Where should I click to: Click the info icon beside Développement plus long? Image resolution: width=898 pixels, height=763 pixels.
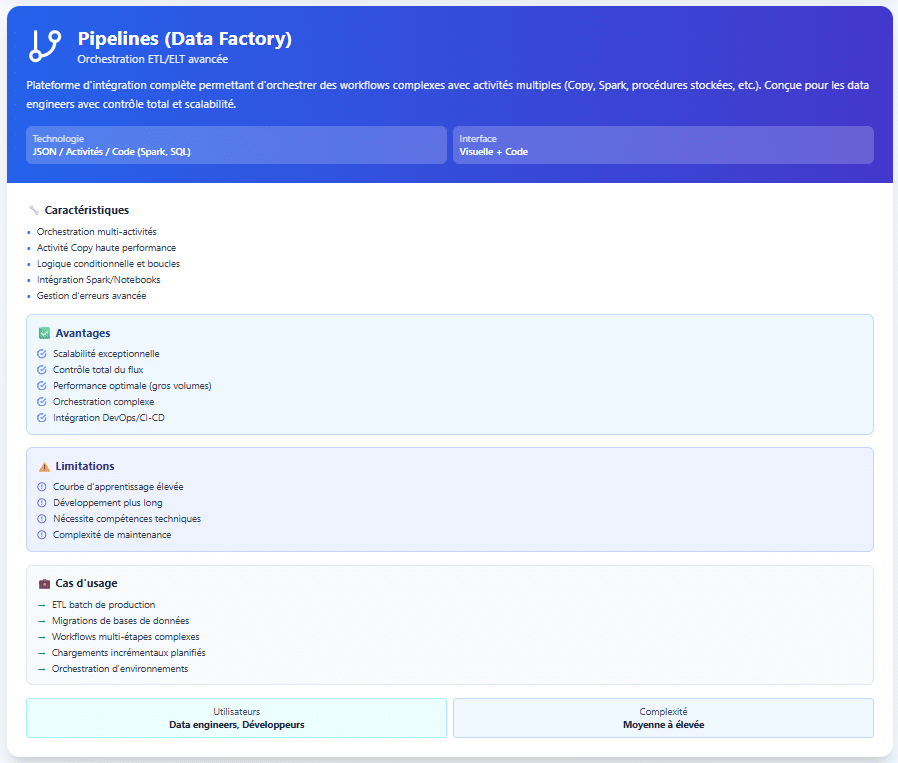[x=42, y=503]
